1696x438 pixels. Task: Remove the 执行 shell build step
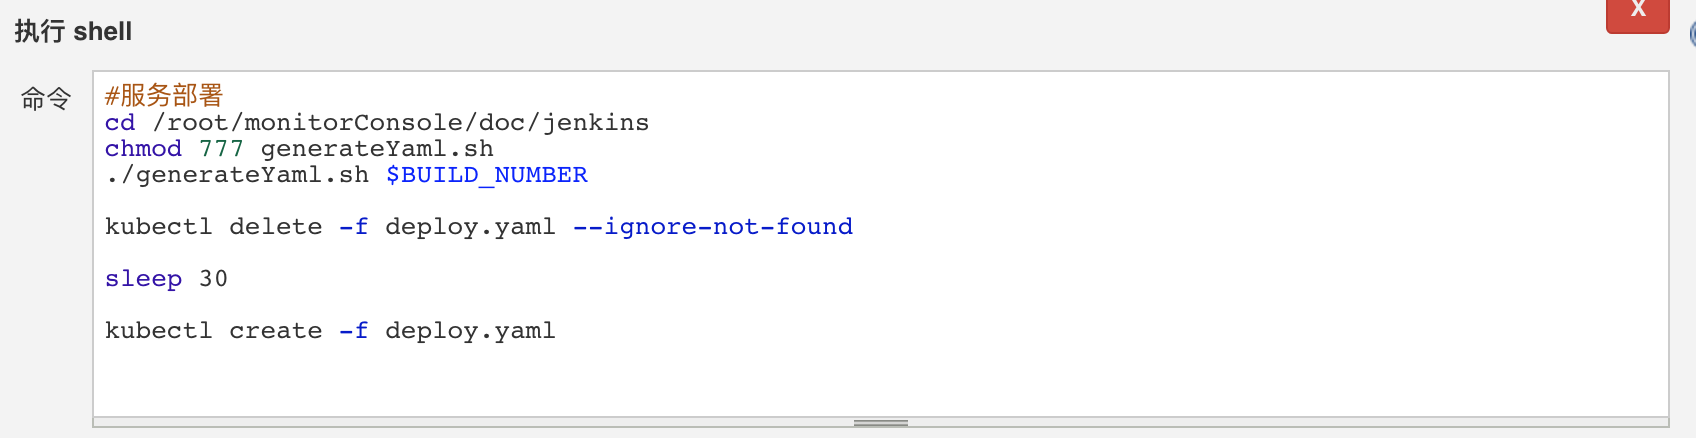(x=1637, y=13)
